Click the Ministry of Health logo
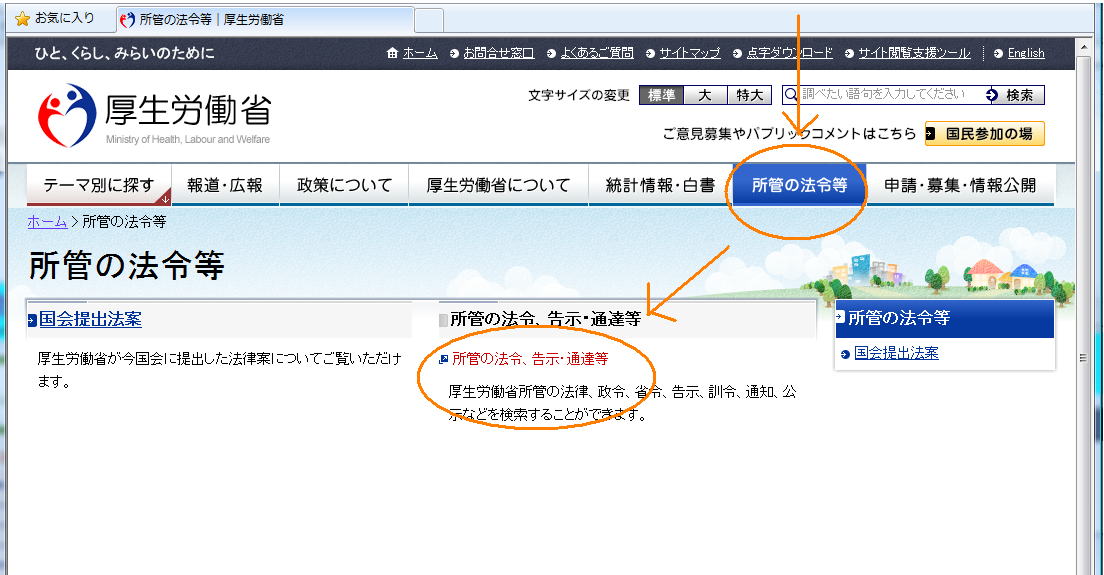Viewport: 1104px width, 575px height. point(66,115)
